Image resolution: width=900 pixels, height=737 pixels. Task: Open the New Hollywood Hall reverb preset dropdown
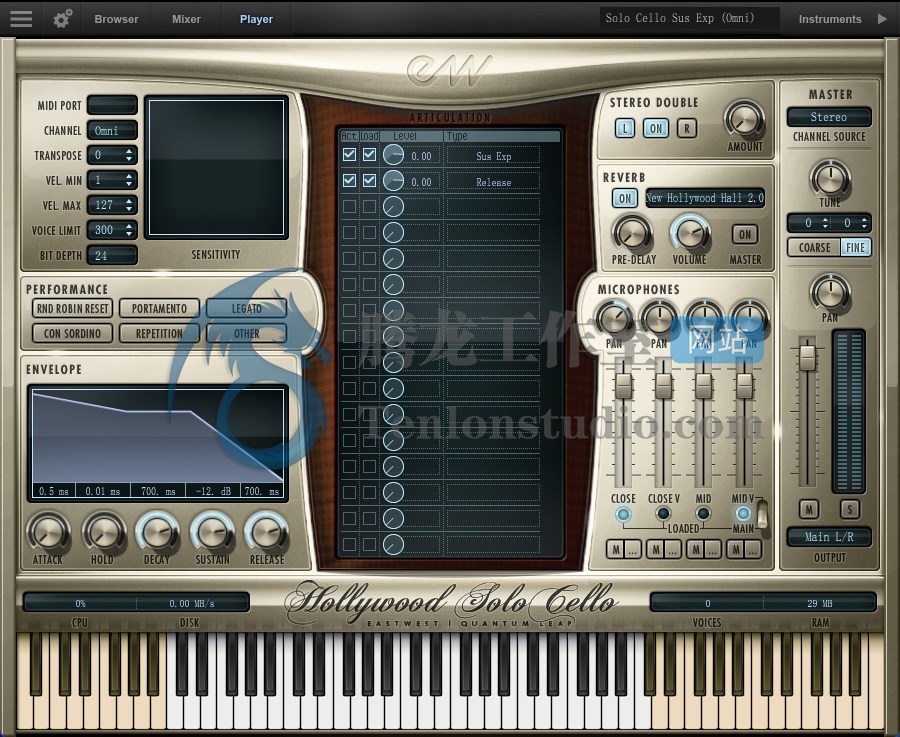(x=705, y=198)
